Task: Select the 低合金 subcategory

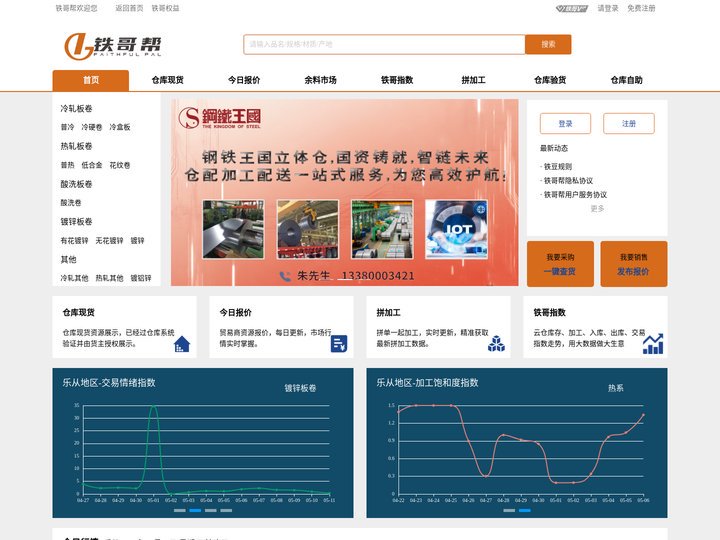Action: coord(92,165)
